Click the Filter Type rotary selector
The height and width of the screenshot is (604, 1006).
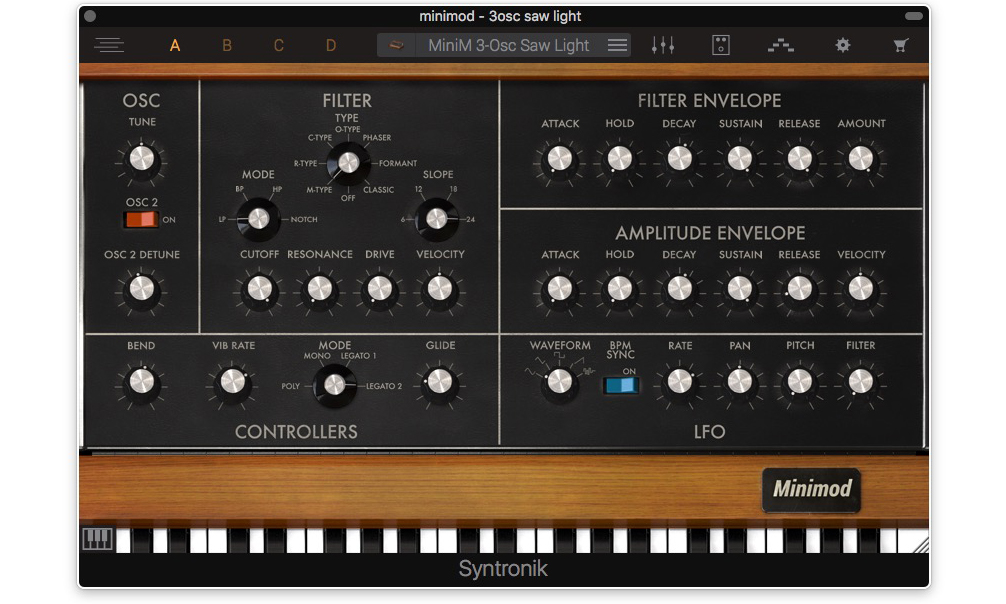tap(348, 163)
